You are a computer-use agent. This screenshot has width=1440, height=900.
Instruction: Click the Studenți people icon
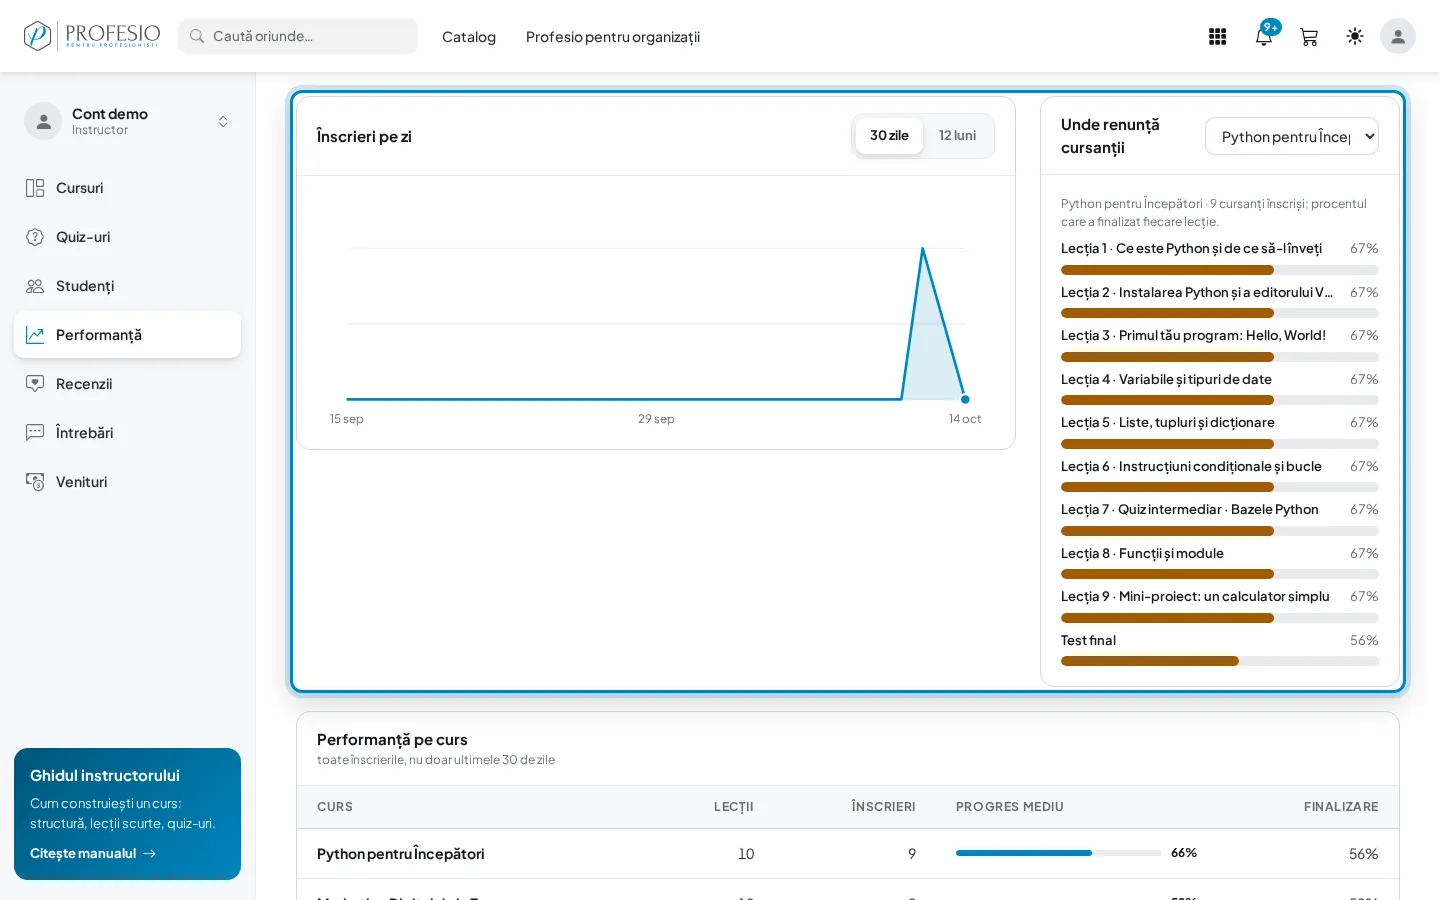pos(35,286)
